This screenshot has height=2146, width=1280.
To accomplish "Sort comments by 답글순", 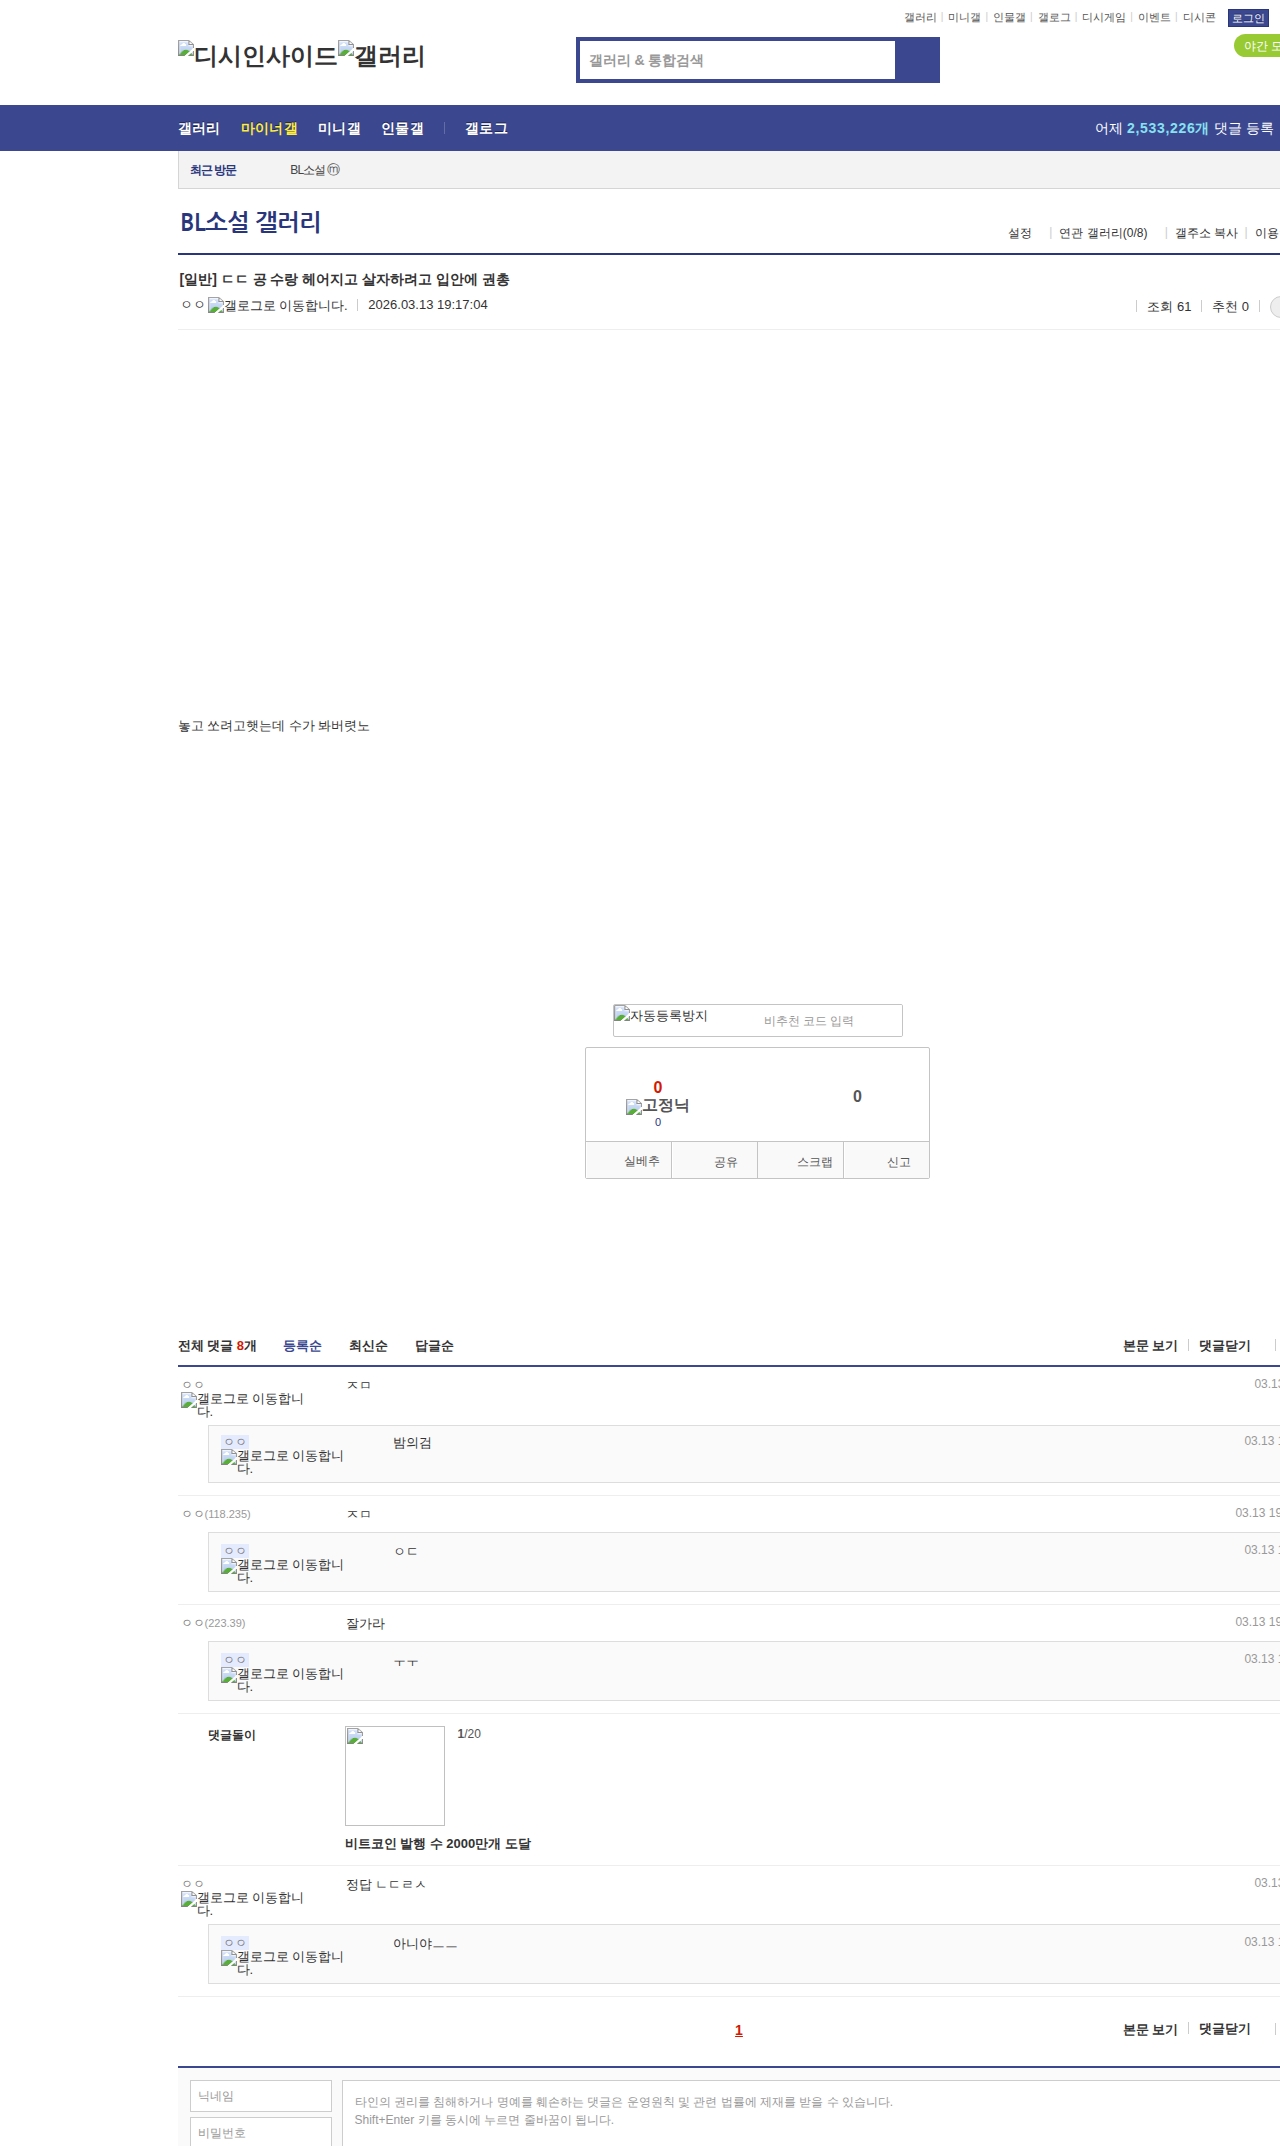I will 434,1346.
